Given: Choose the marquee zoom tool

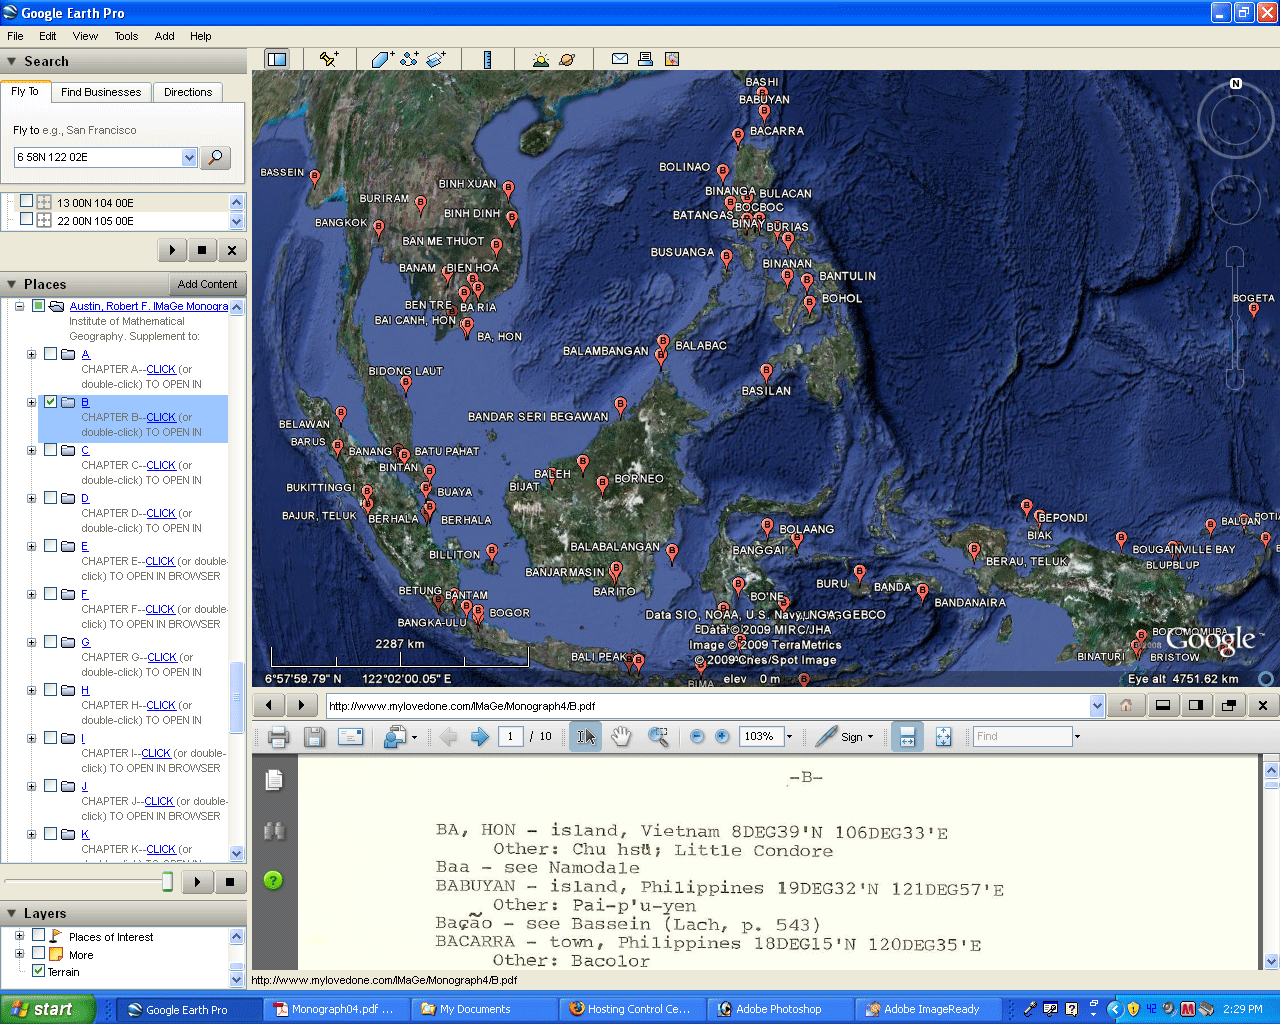Looking at the screenshot, I should point(658,737).
